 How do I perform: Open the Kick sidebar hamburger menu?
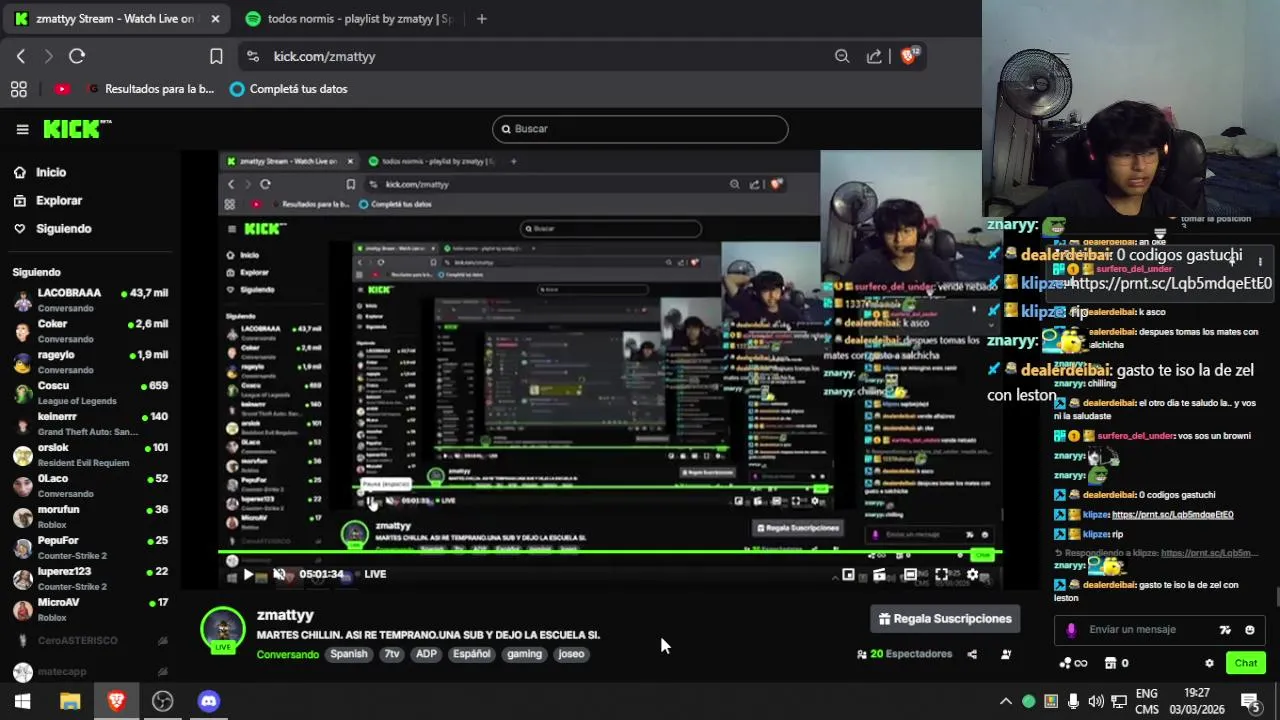(x=22, y=129)
